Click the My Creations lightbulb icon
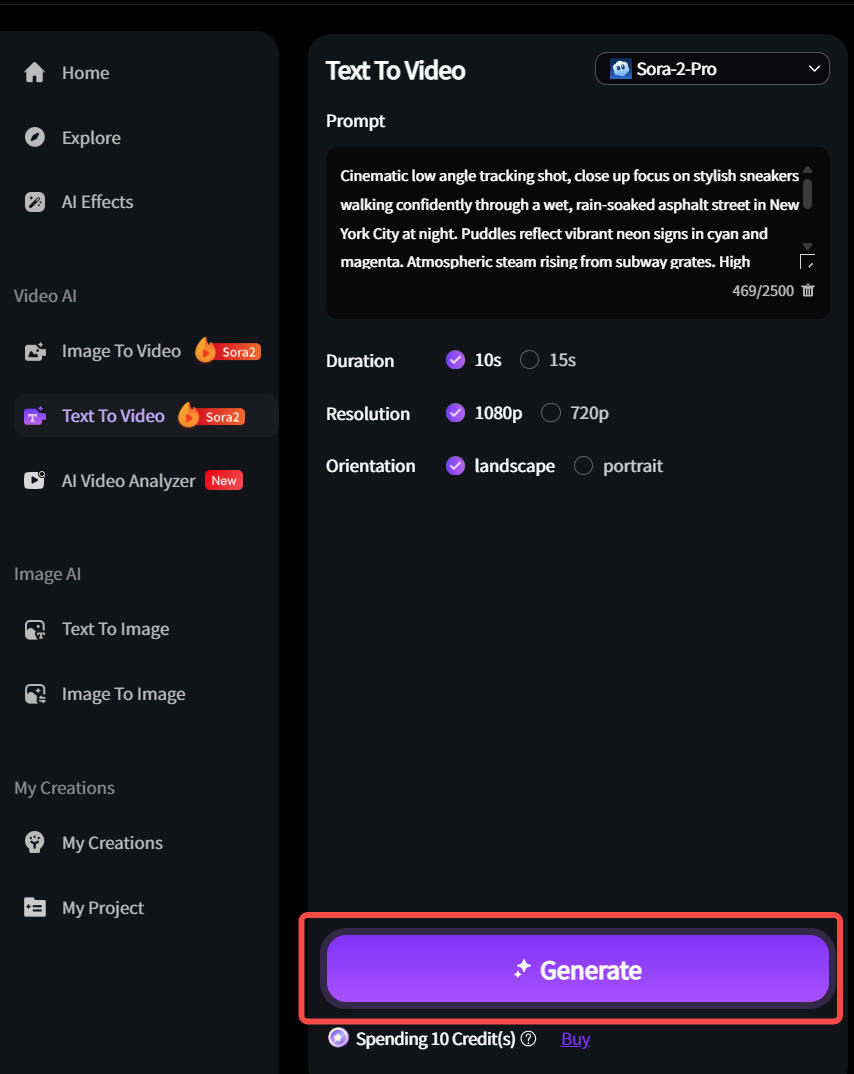 (x=35, y=843)
